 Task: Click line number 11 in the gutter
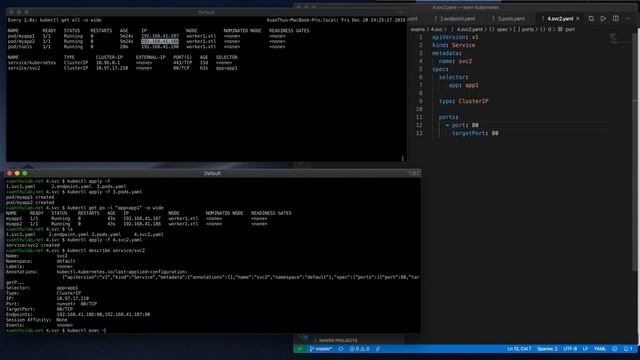[419, 117]
